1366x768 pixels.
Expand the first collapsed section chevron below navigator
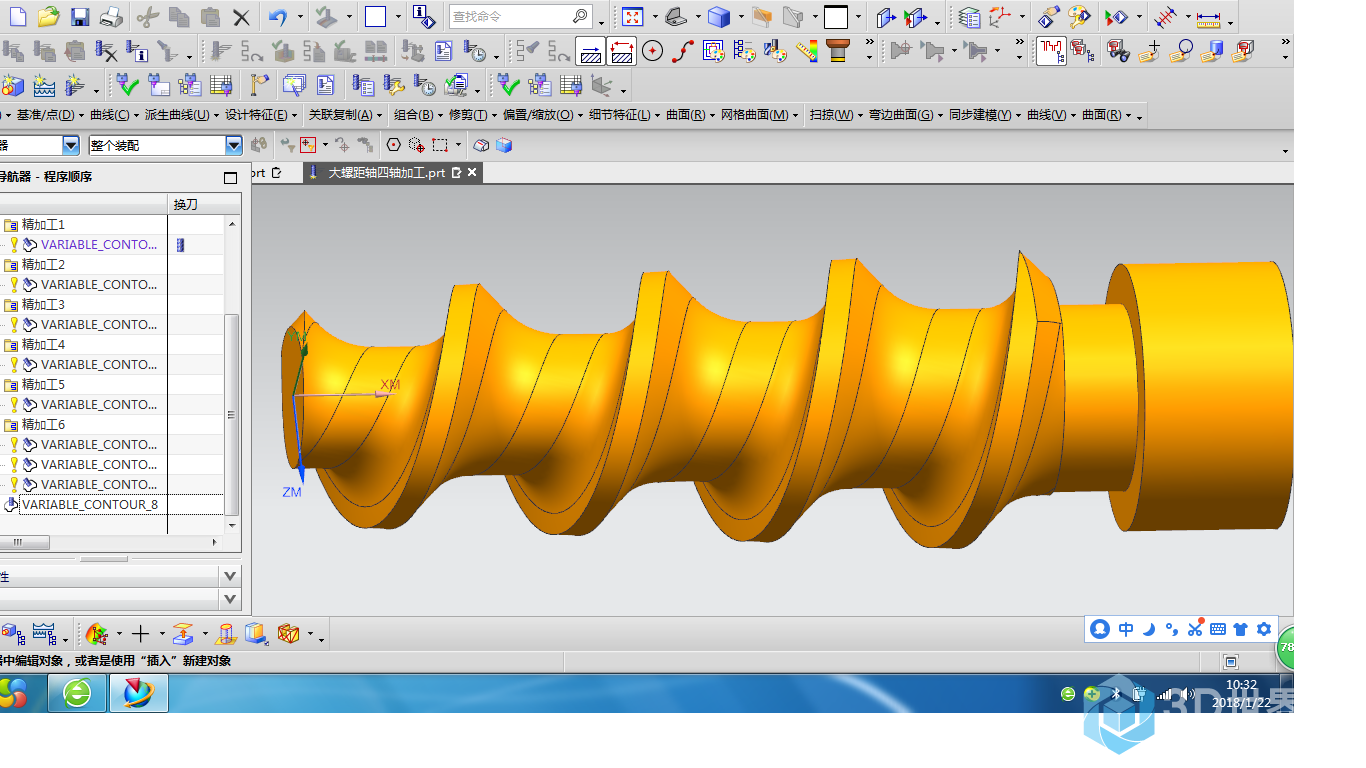(231, 576)
